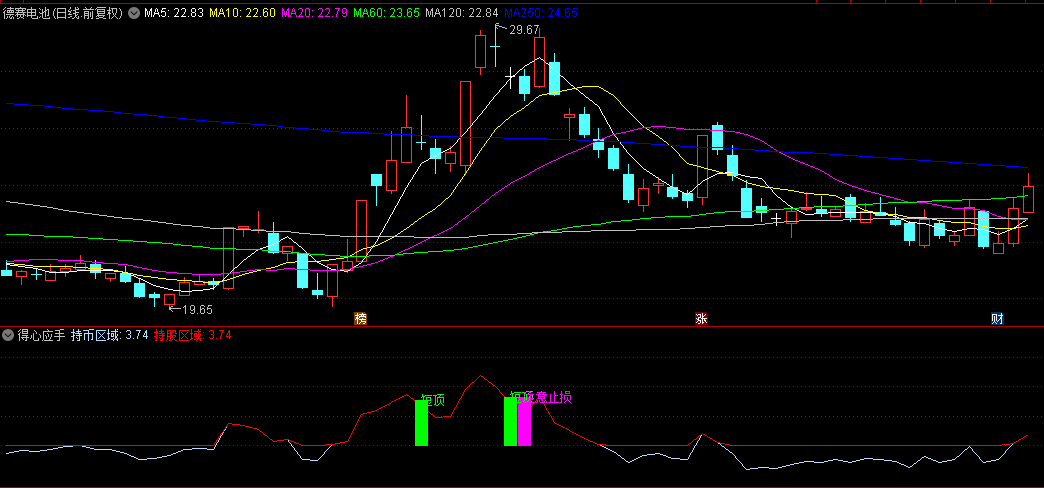Screen dimensions: 1044x488
Task: Click the magenta MA20: 22.79 label
Action: pyautogui.click(x=315, y=13)
